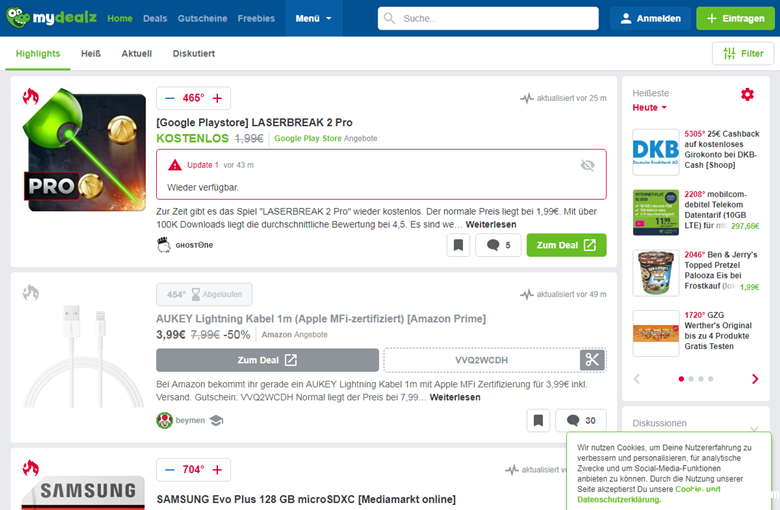The width and height of the screenshot is (780, 510).
Task: Expand the Menü dropdown
Action: (x=313, y=18)
